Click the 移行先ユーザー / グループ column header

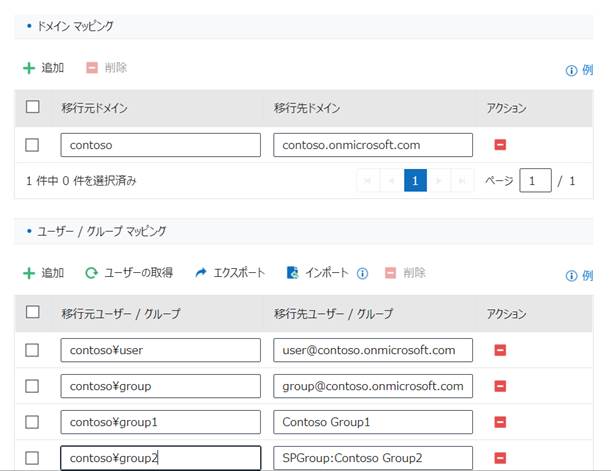333,313
